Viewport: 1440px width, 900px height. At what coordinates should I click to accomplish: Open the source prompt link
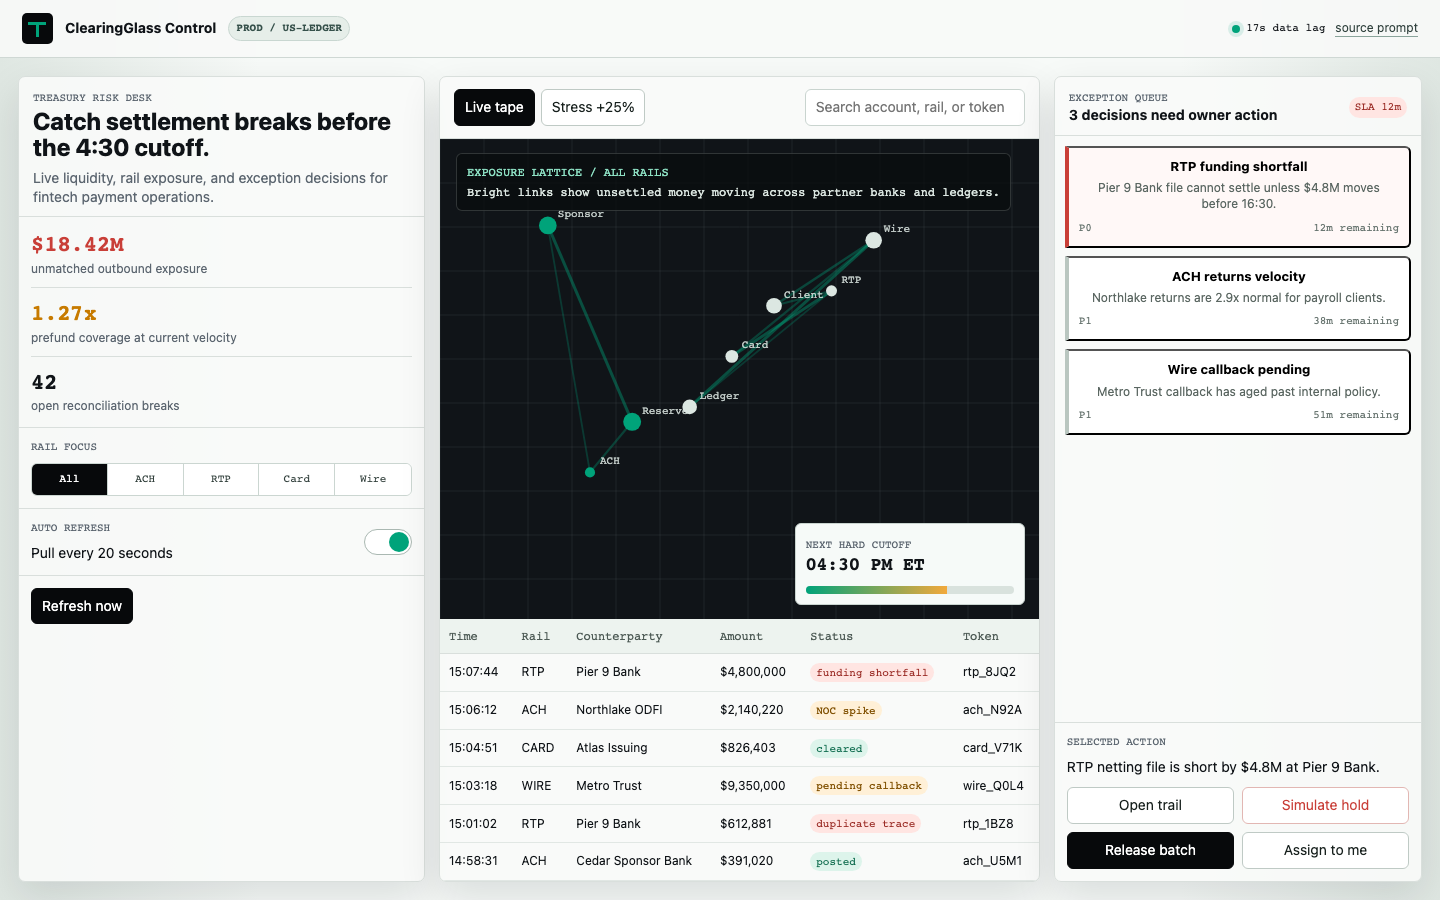(x=1376, y=28)
